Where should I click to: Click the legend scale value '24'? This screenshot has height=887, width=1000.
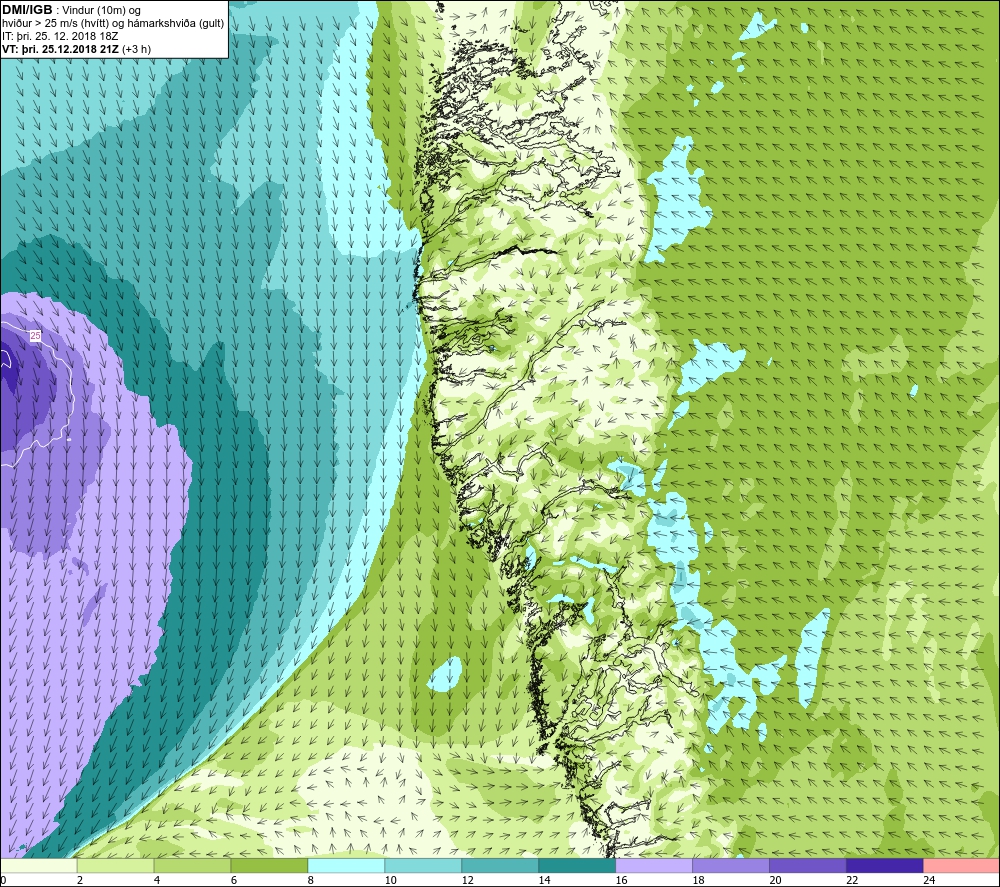[x=929, y=880]
